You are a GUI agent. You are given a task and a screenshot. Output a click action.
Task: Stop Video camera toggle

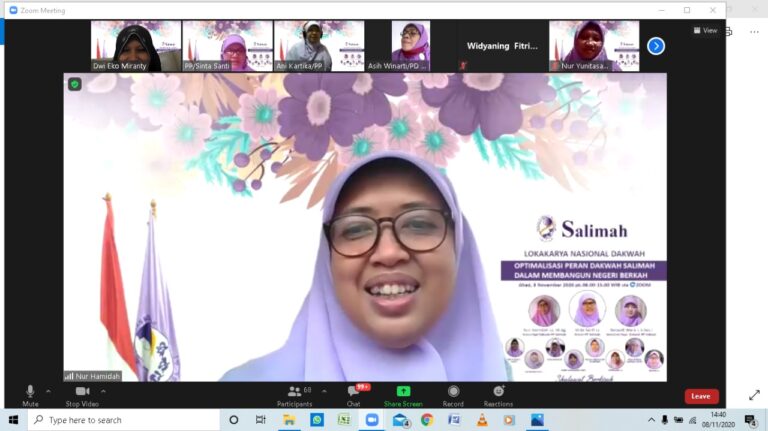click(82, 396)
